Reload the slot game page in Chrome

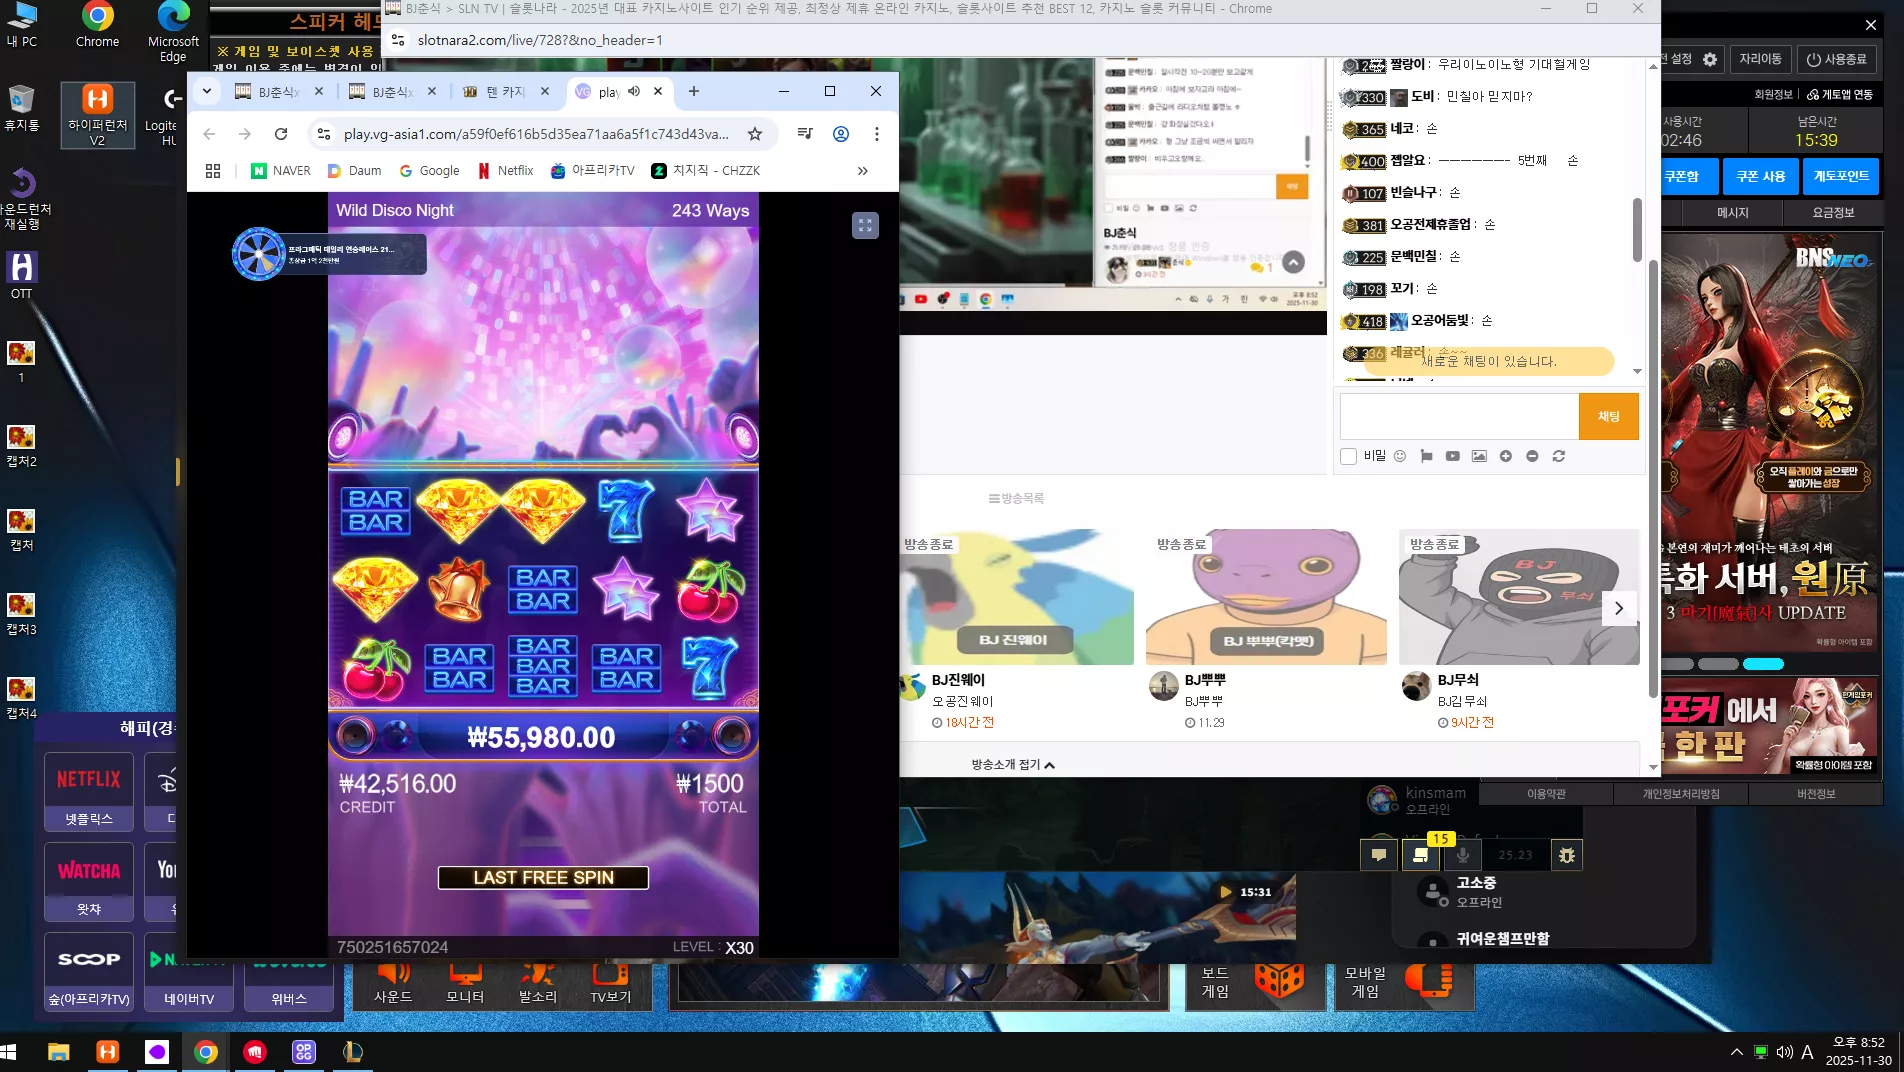pyautogui.click(x=281, y=134)
